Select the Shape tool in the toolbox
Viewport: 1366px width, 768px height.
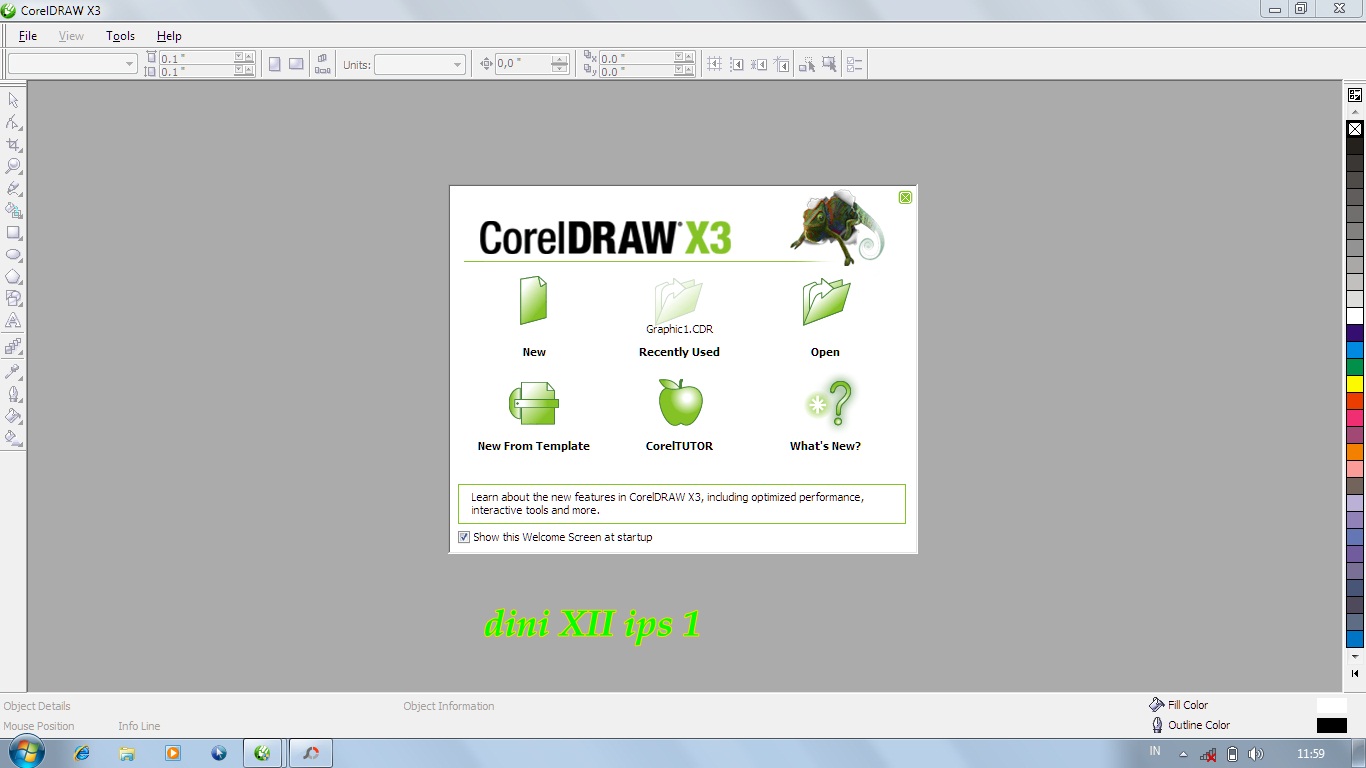(13, 122)
